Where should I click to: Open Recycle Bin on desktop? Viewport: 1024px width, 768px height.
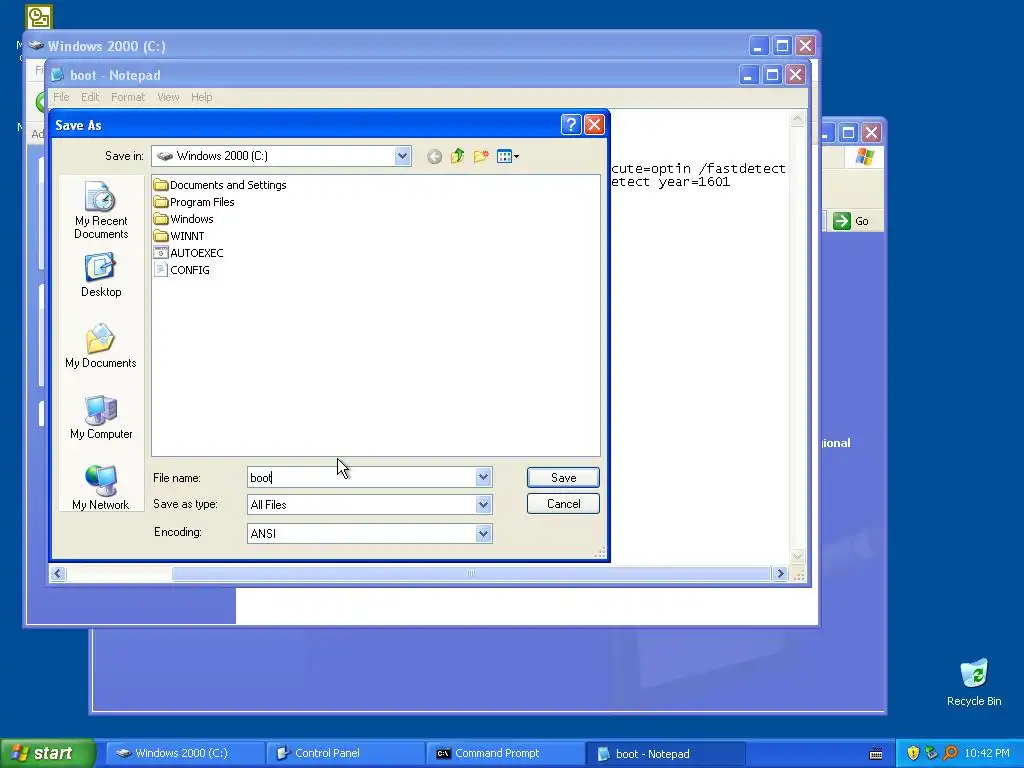[974, 682]
